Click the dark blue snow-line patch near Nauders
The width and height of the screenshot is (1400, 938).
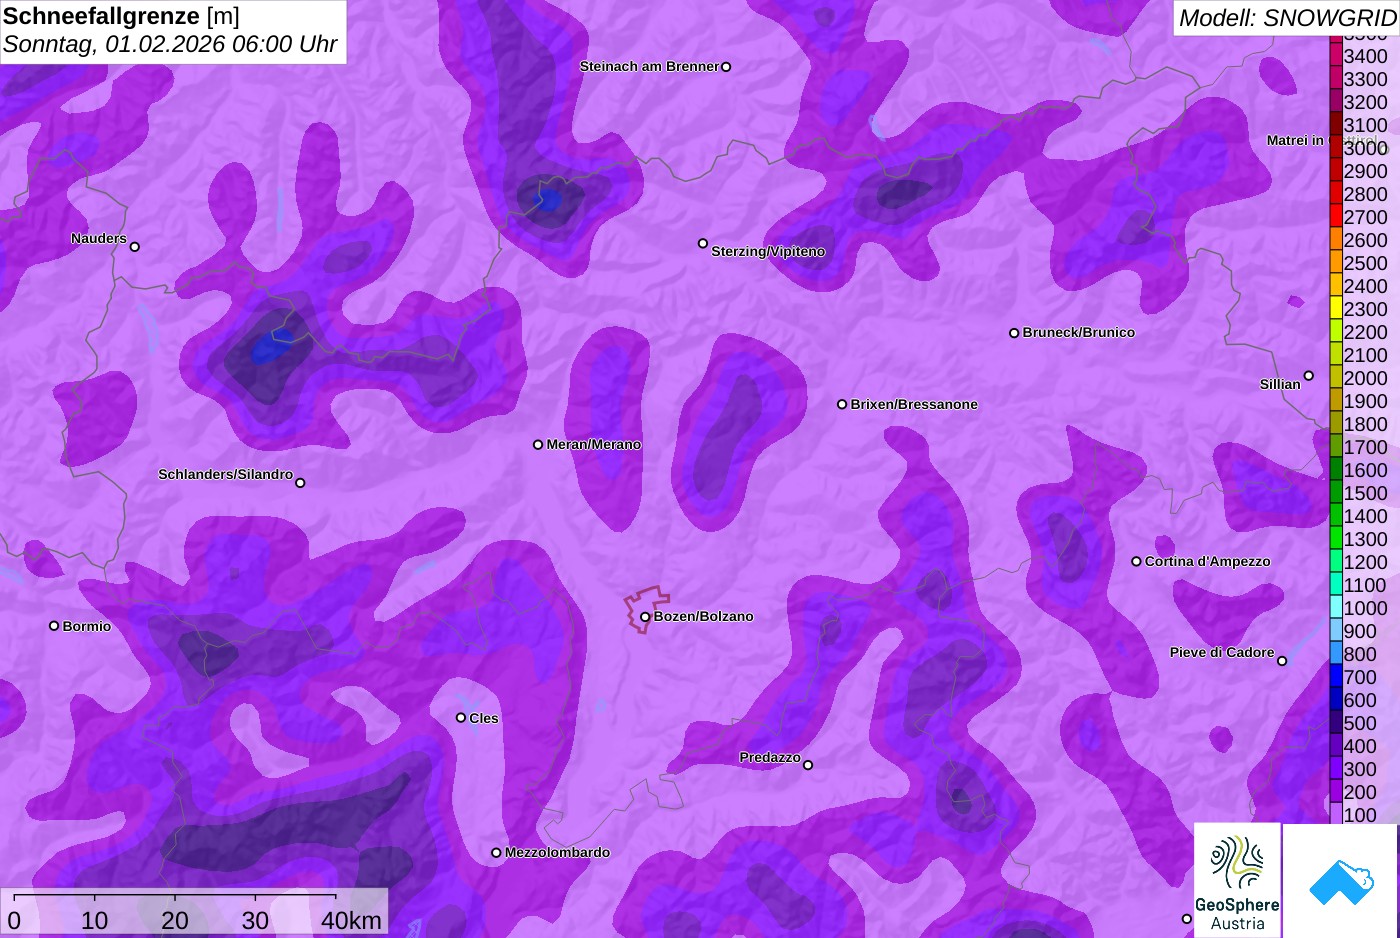coord(271,345)
